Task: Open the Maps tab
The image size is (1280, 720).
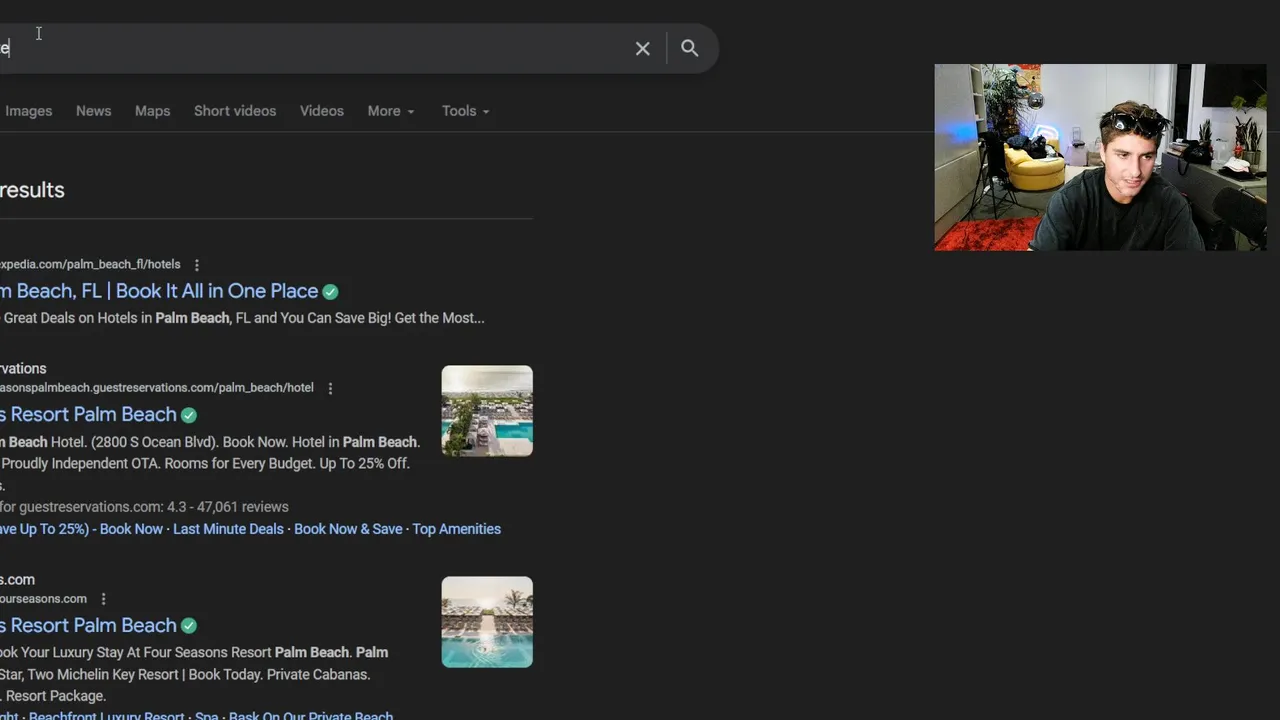Action: click(x=152, y=111)
